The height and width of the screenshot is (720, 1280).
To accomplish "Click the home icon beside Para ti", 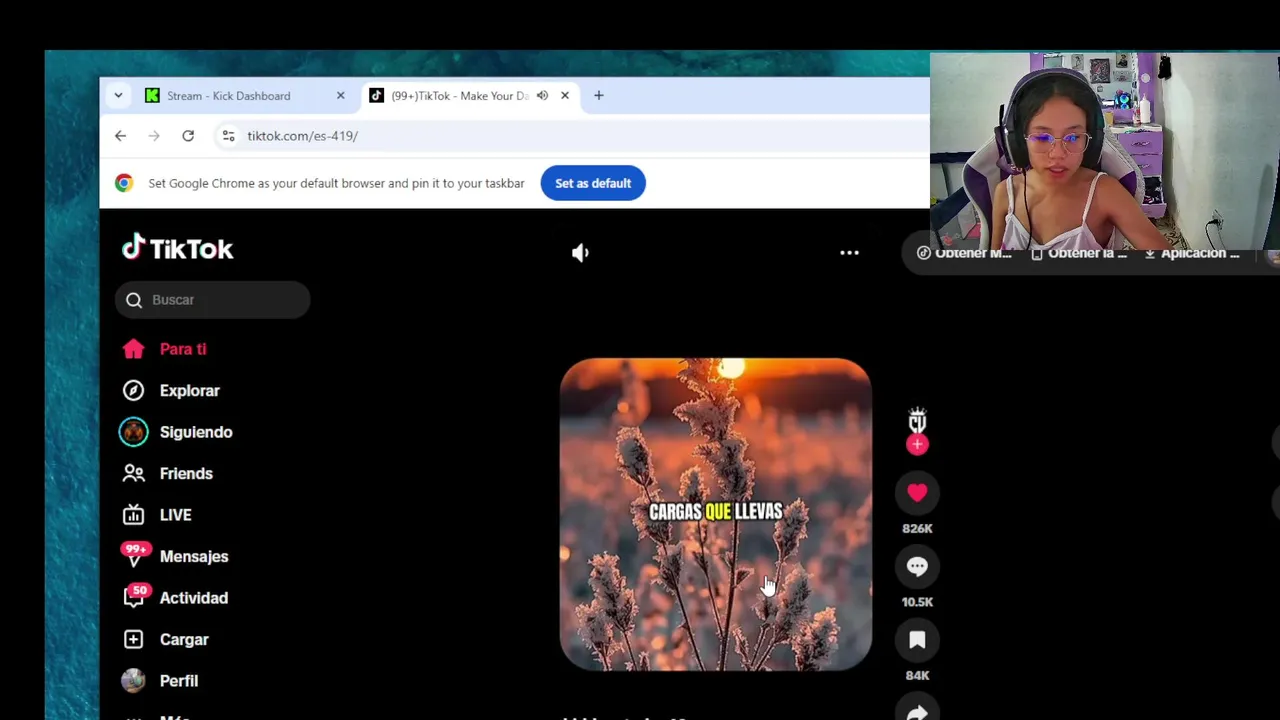I will 133,349.
